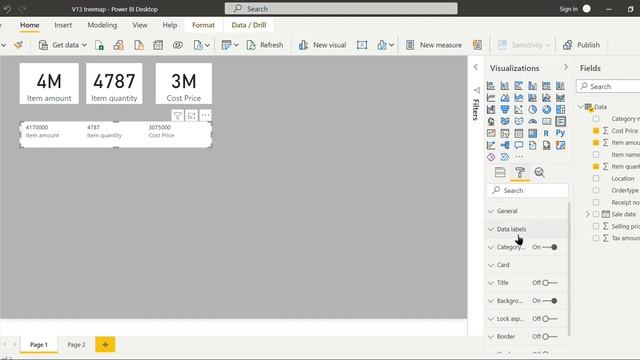640x360 pixels.
Task: Select the Q&A speech bubble visual
Action: (x=519, y=145)
